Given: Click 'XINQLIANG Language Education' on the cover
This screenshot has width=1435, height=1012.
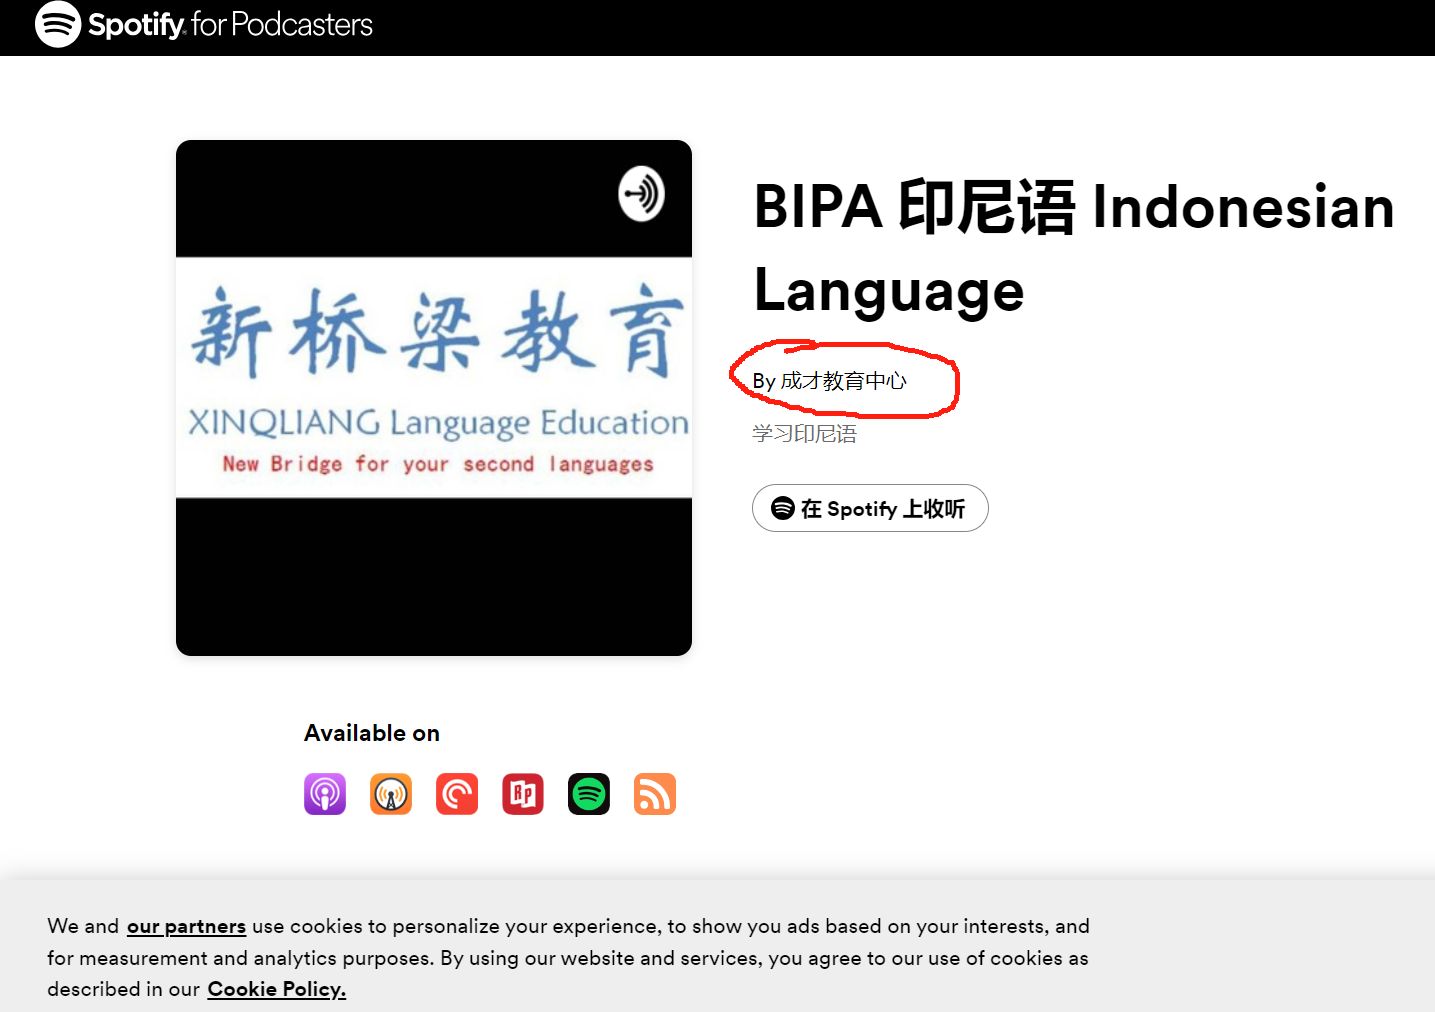Looking at the screenshot, I should (x=438, y=423).
